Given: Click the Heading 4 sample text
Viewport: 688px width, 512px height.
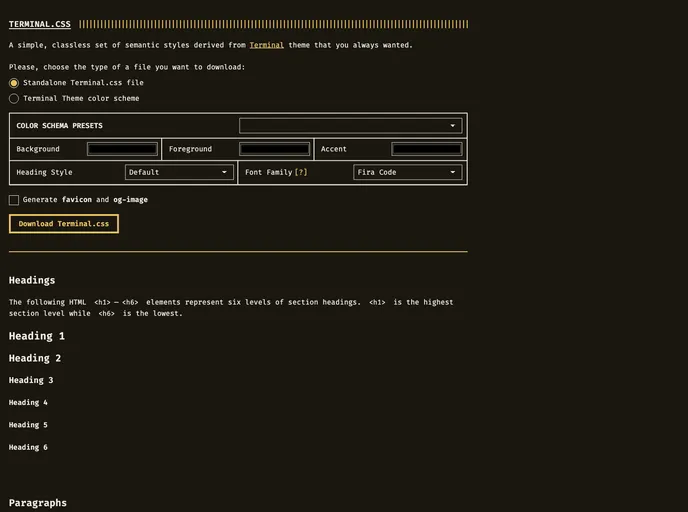Looking at the screenshot, I should (x=28, y=402).
